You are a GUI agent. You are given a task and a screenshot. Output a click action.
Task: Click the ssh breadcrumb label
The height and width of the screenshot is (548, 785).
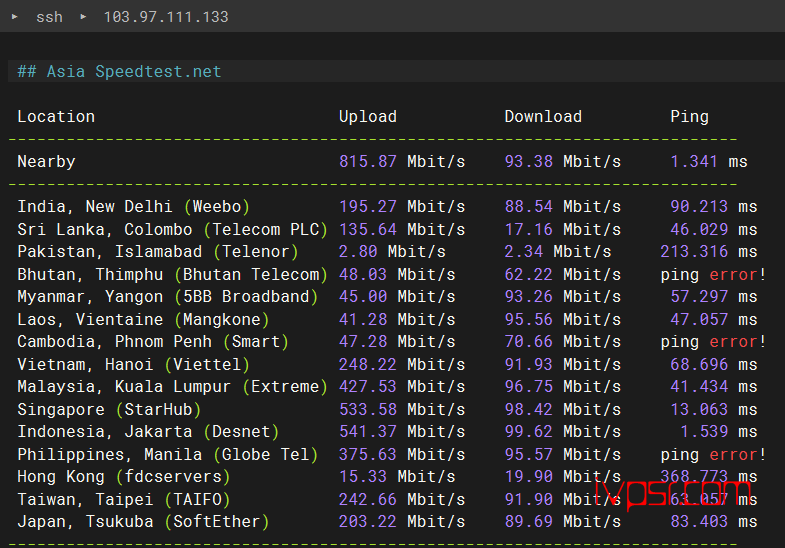click(x=50, y=17)
